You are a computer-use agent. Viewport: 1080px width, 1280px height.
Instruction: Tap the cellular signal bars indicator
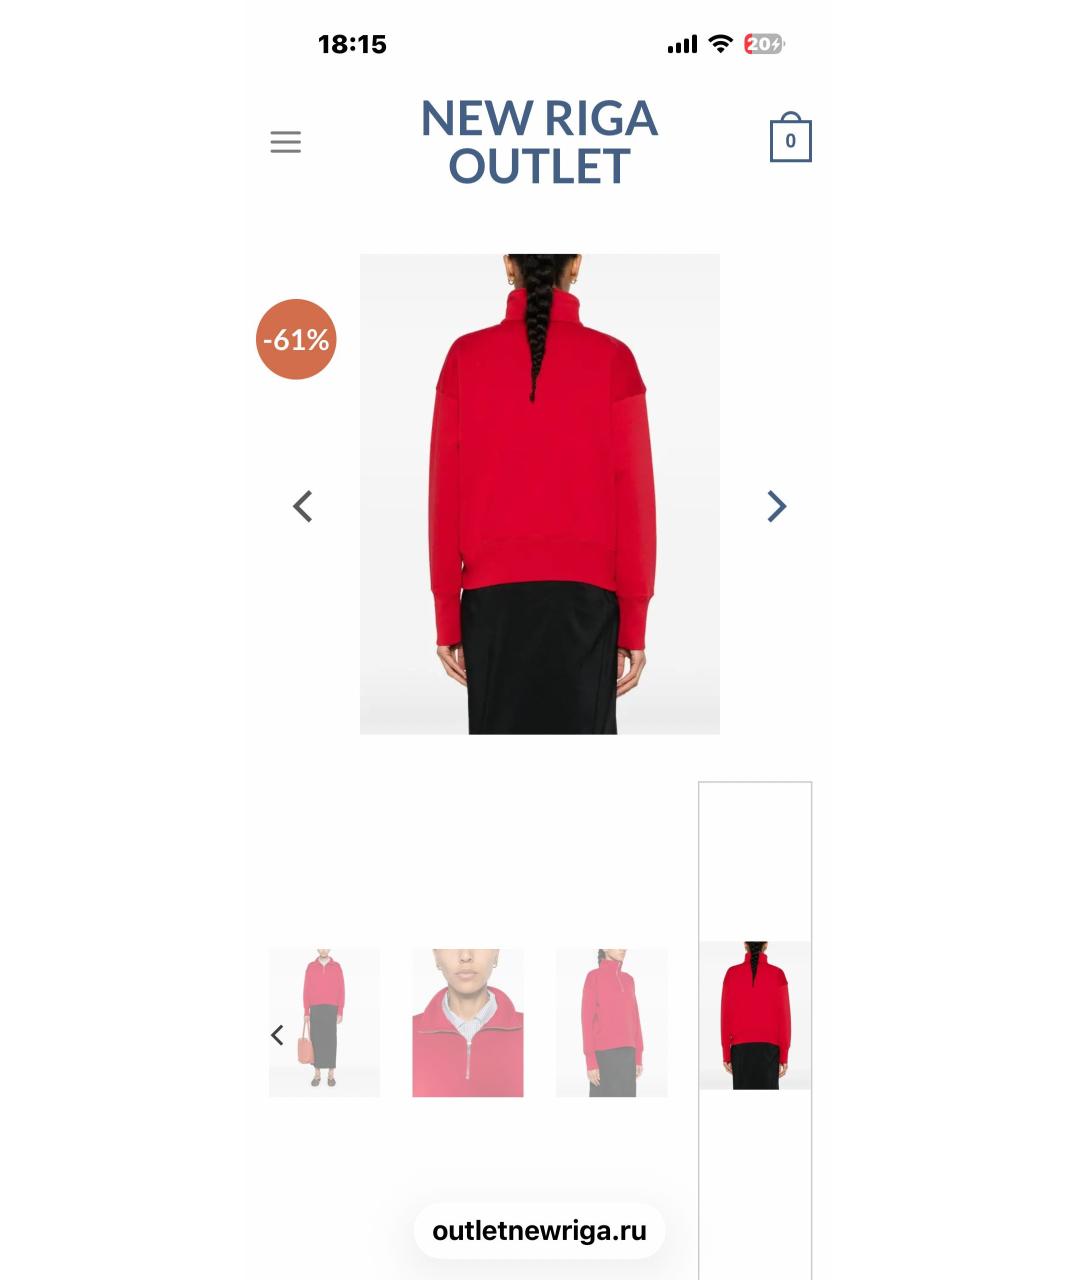[x=682, y=44]
